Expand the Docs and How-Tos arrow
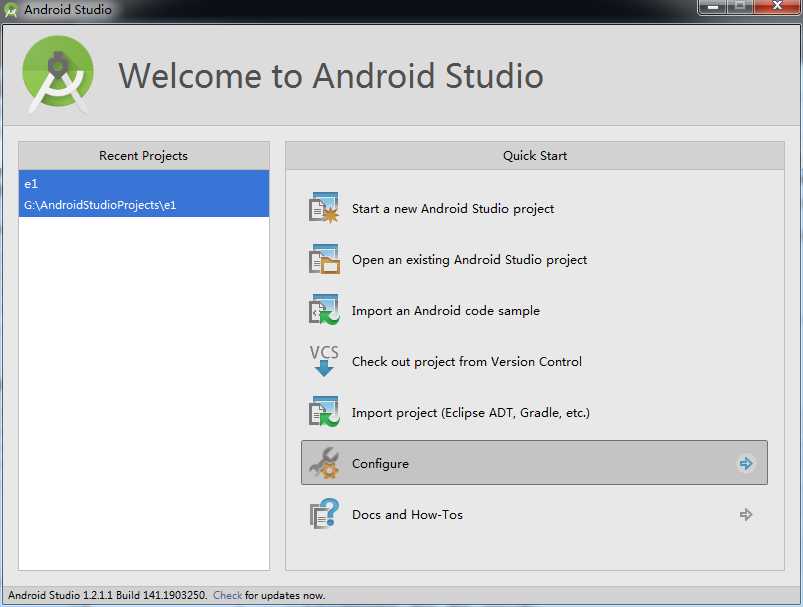 click(746, 514)
